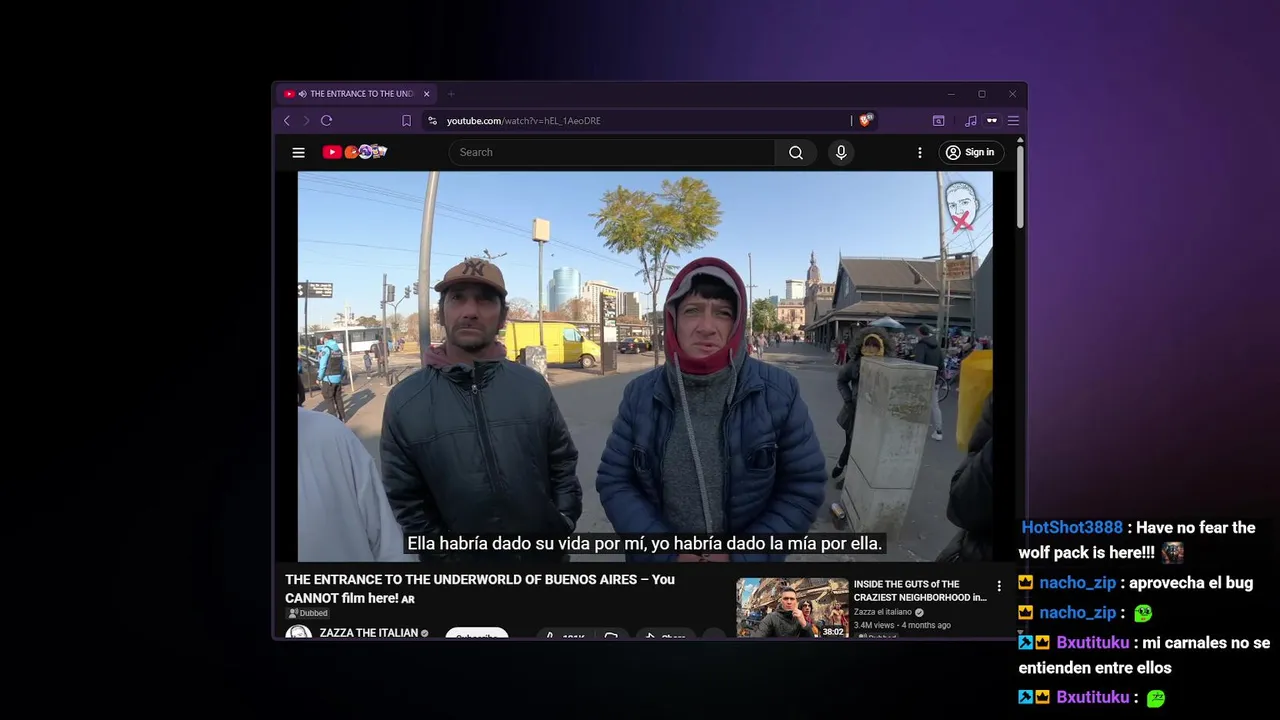Select THE ENTRANCE TO THE UND tab
Viewport: 1280px width, 720px height.
coord(356,94)
